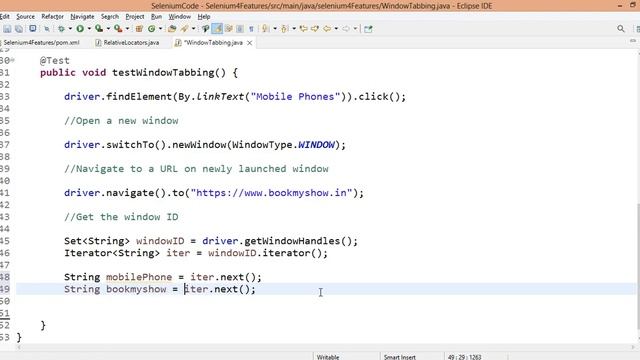Open the Help menu
Screen dimensions: 640x360
tap(204, 16)
